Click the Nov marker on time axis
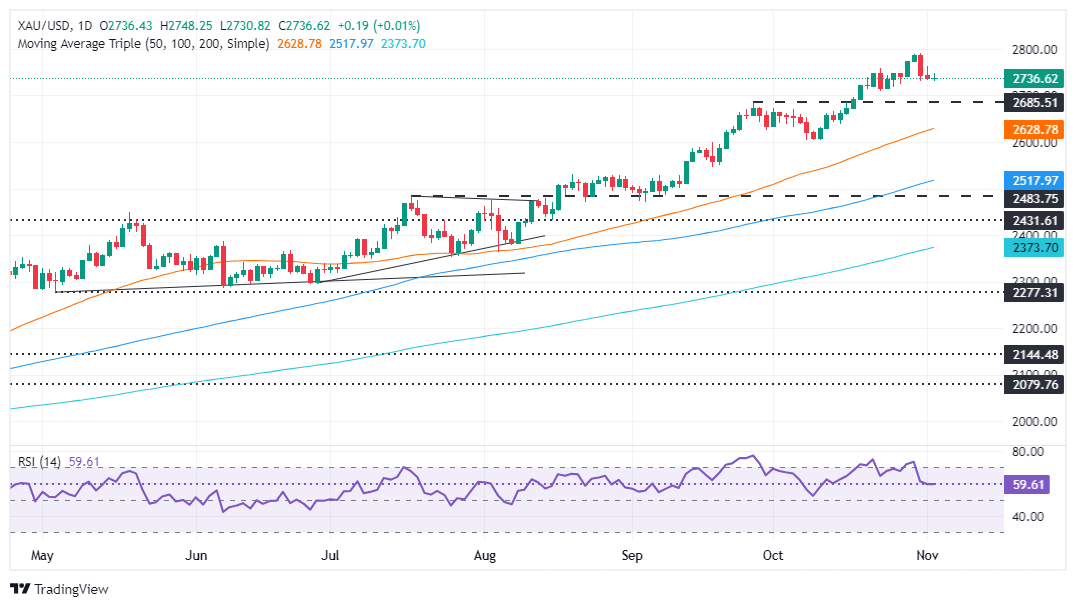Image resolution: width=1076 pixels, height=607 pixels. click(927, 555)
